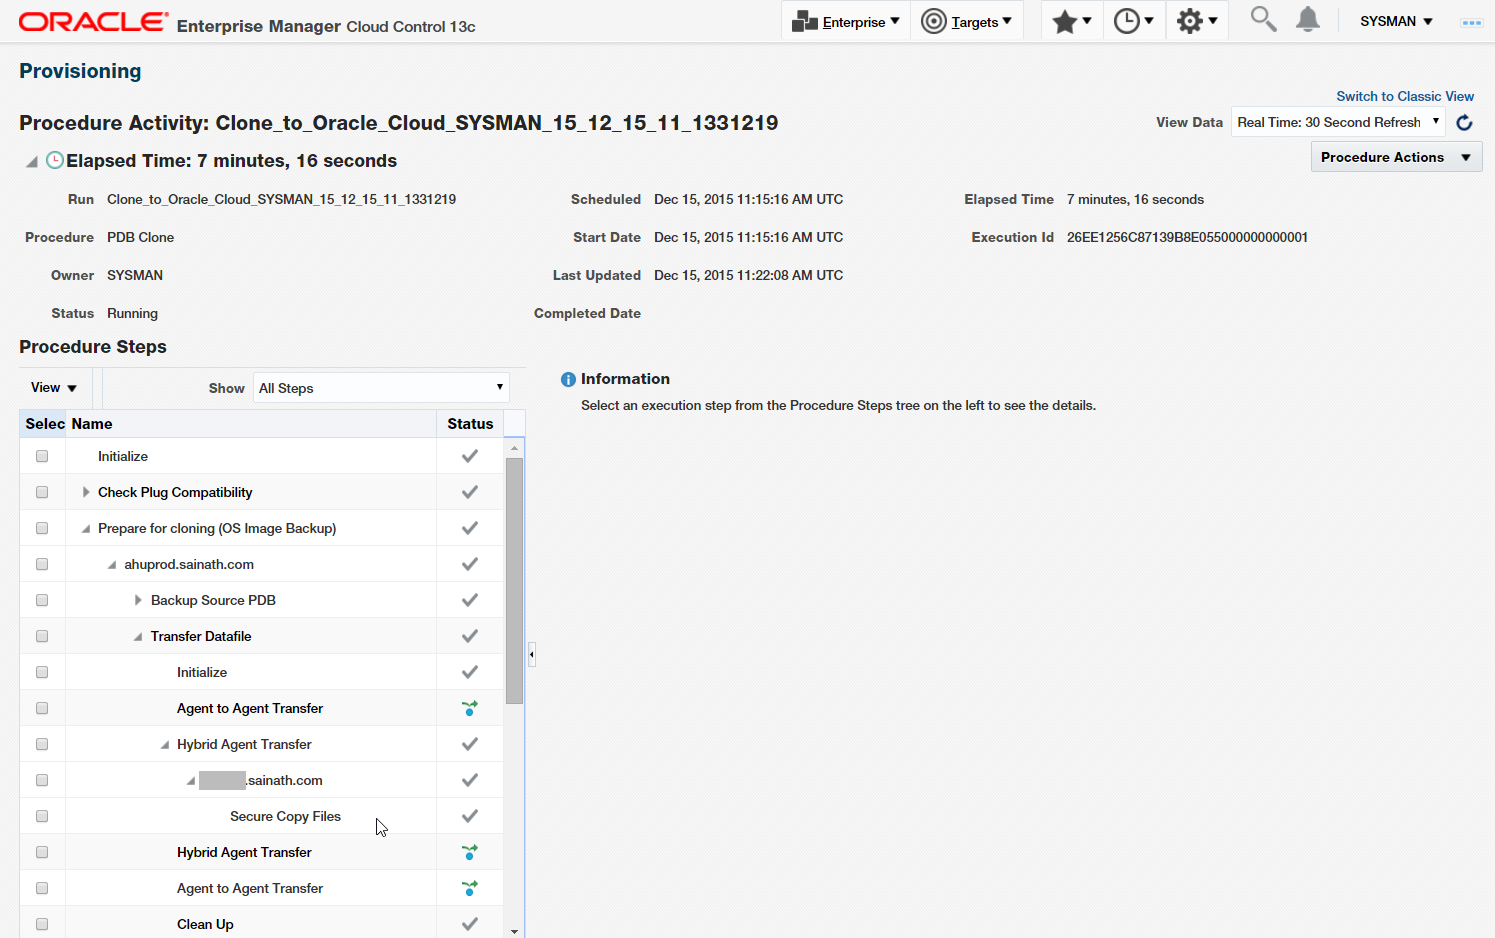Click the checkmark status for Check Plug Compatibility
The width and height of the screenshot is (1495, 938).
[469, 492]
